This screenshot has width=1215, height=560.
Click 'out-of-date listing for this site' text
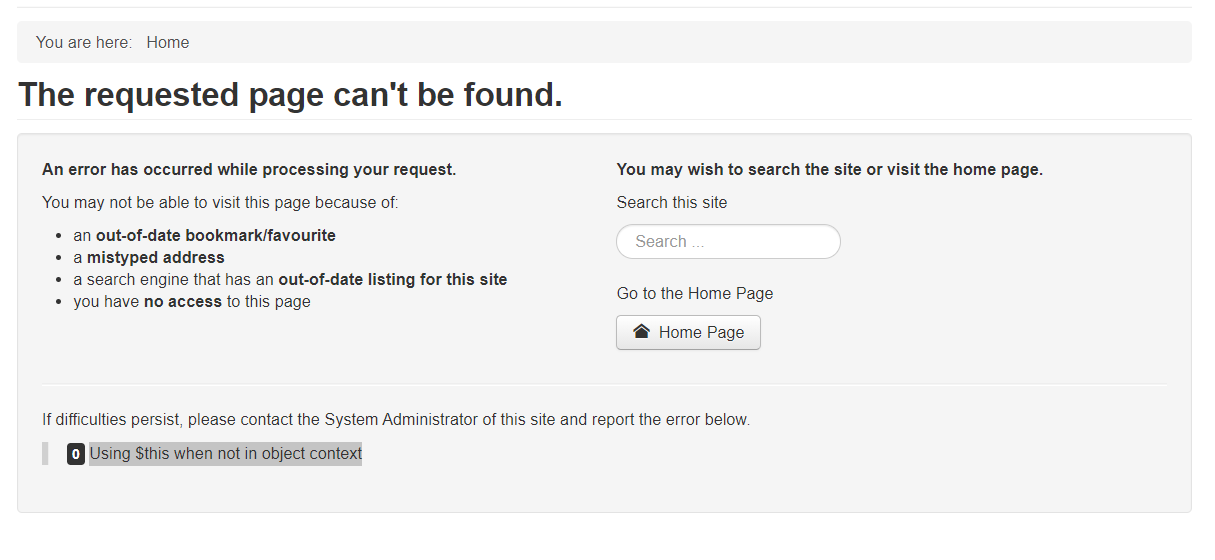[x=393, y=280]
